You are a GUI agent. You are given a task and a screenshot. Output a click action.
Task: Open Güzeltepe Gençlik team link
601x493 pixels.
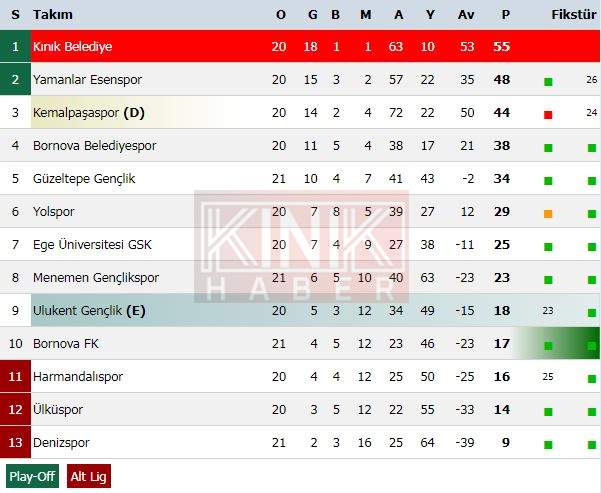click(x=84, y=179)
